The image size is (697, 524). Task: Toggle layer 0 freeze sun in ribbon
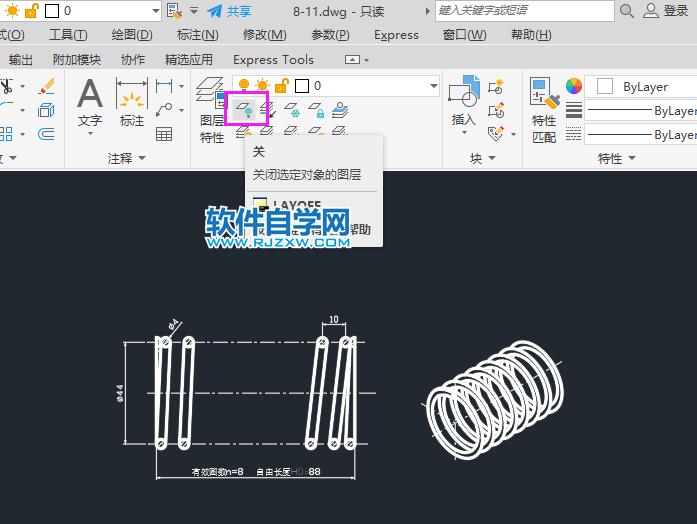pyautogui.click(x=262, y=85)
